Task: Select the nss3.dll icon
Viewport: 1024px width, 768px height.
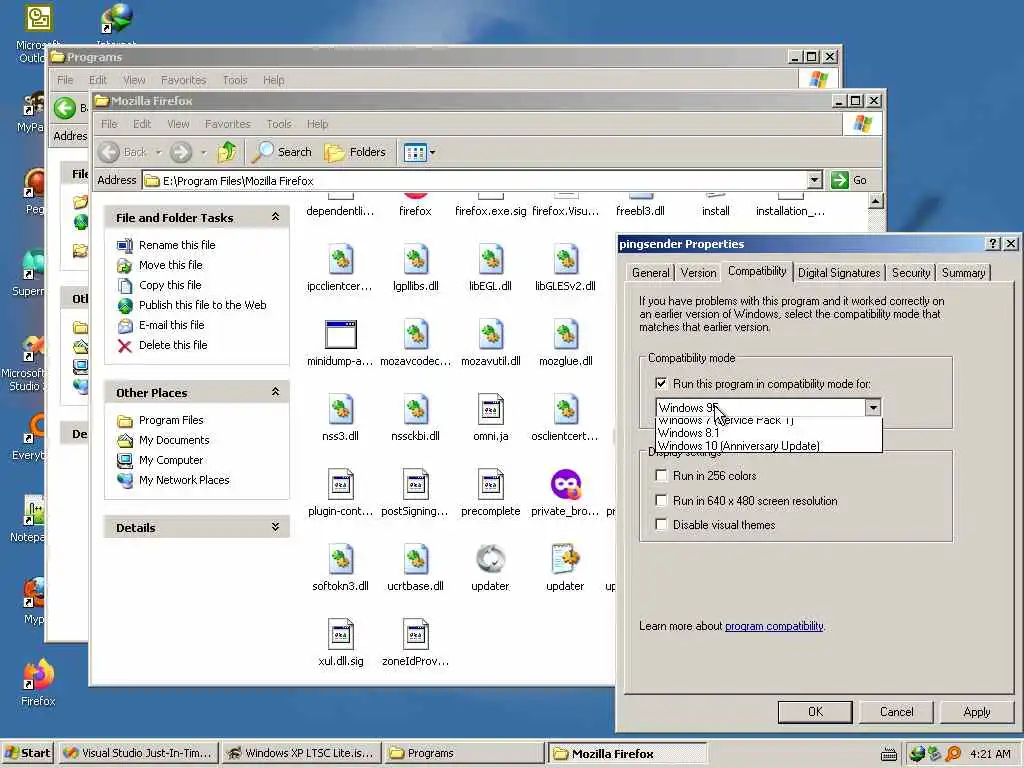Action: coord(340,409)
